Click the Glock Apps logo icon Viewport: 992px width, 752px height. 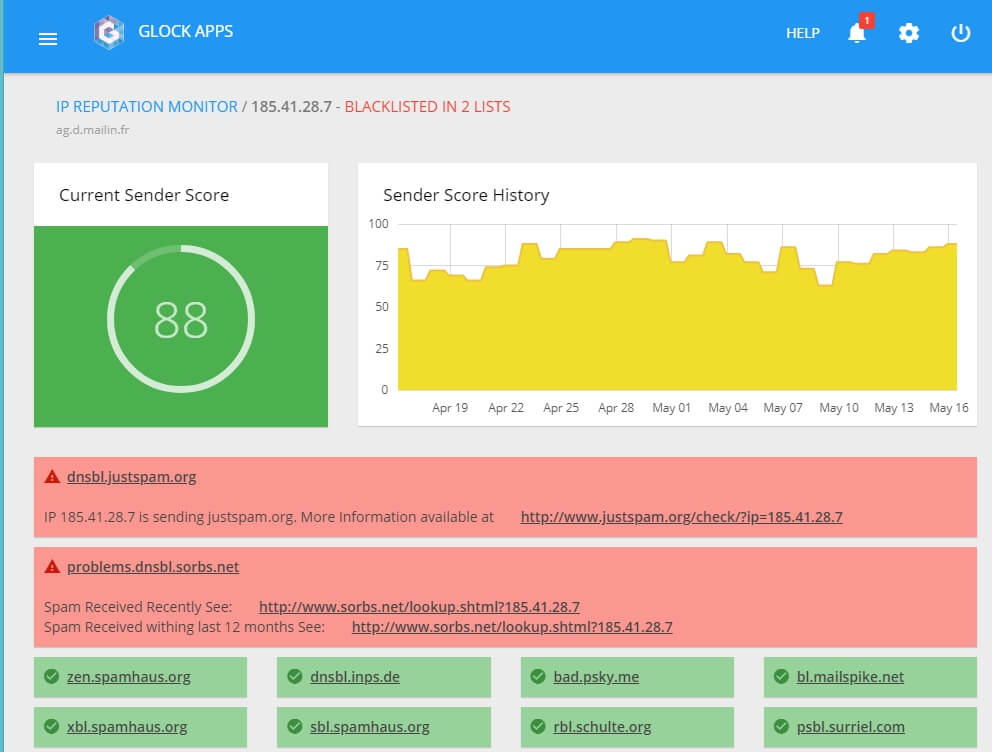tap(109, 32)
